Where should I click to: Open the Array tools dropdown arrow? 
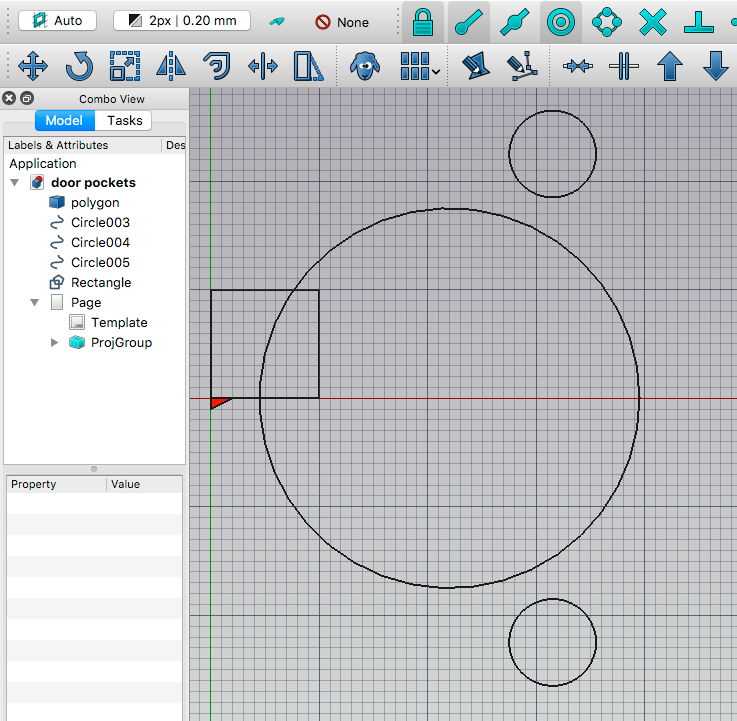(x=437, y=72)
